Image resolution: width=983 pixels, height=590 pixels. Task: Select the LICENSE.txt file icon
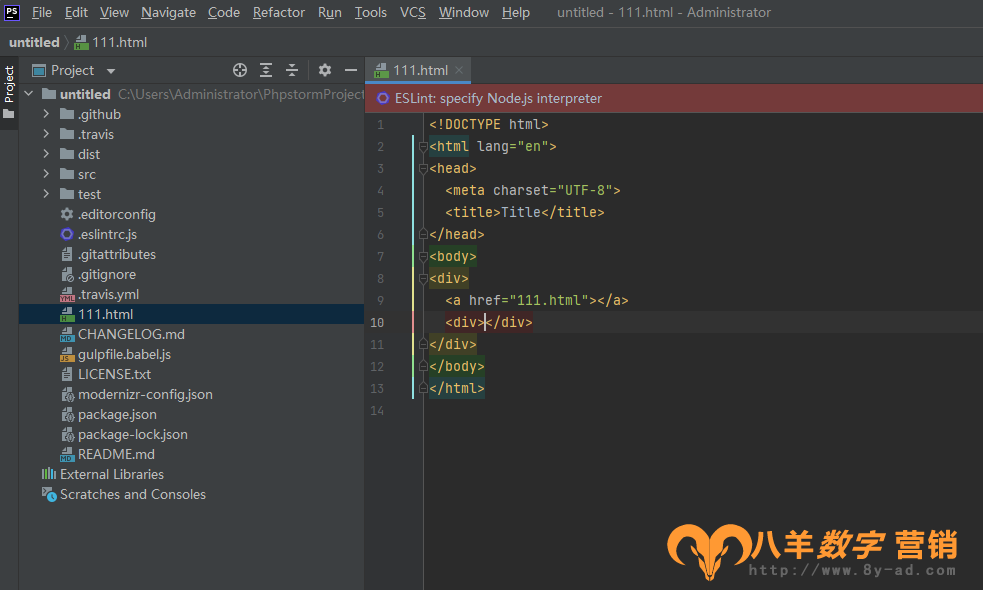click(x=66, y=374)
